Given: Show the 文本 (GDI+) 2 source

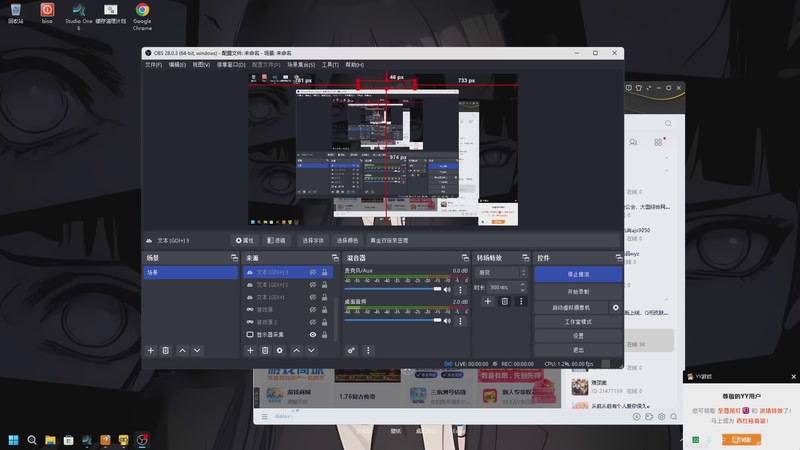Looking at the screenshot, I should 313,285.
